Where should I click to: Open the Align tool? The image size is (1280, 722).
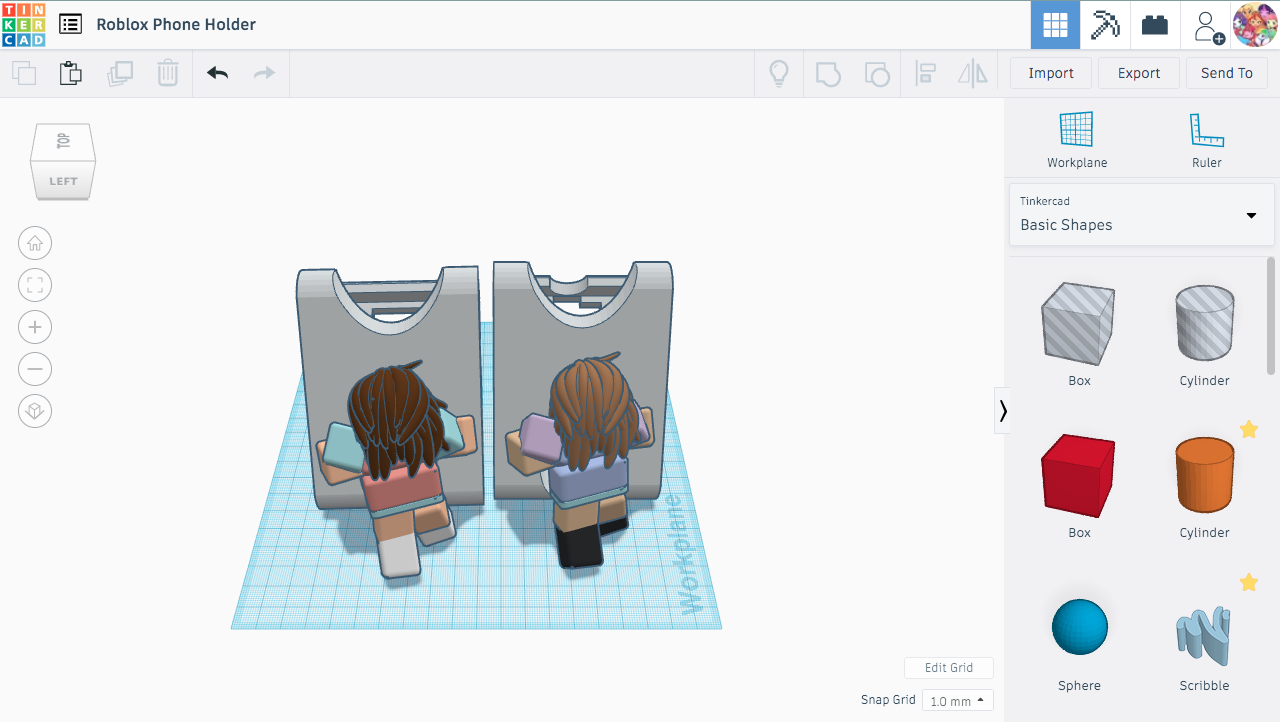click(x=925, y=73)
